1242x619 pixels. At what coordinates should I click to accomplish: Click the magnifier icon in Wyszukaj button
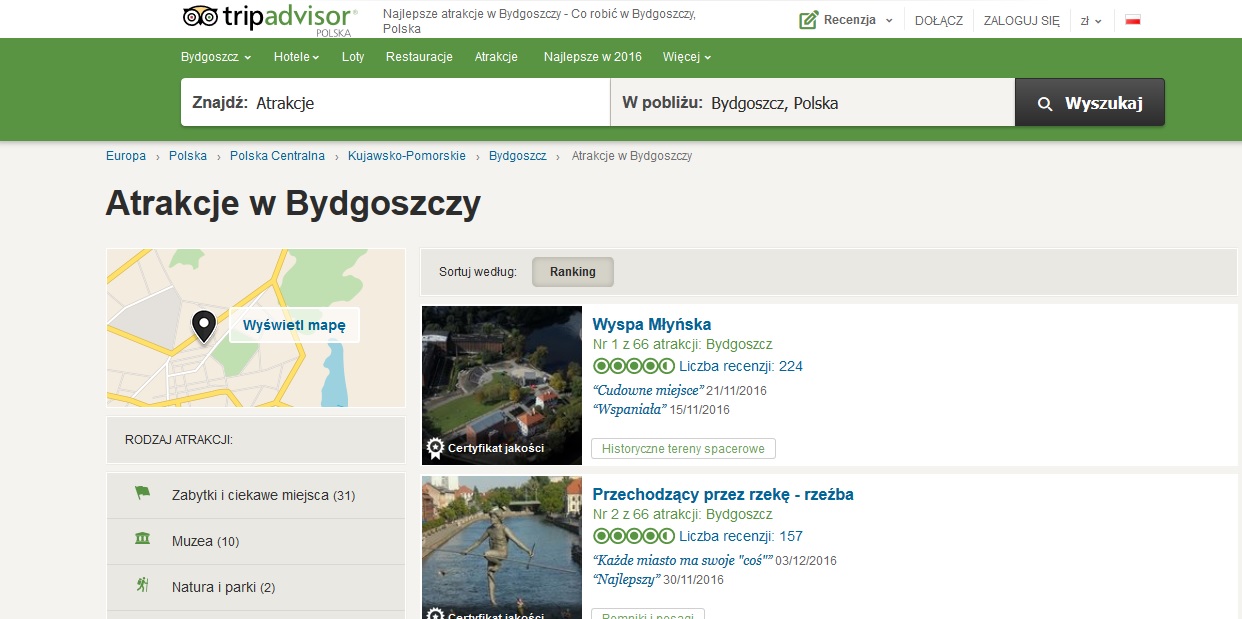[1045, 104]
